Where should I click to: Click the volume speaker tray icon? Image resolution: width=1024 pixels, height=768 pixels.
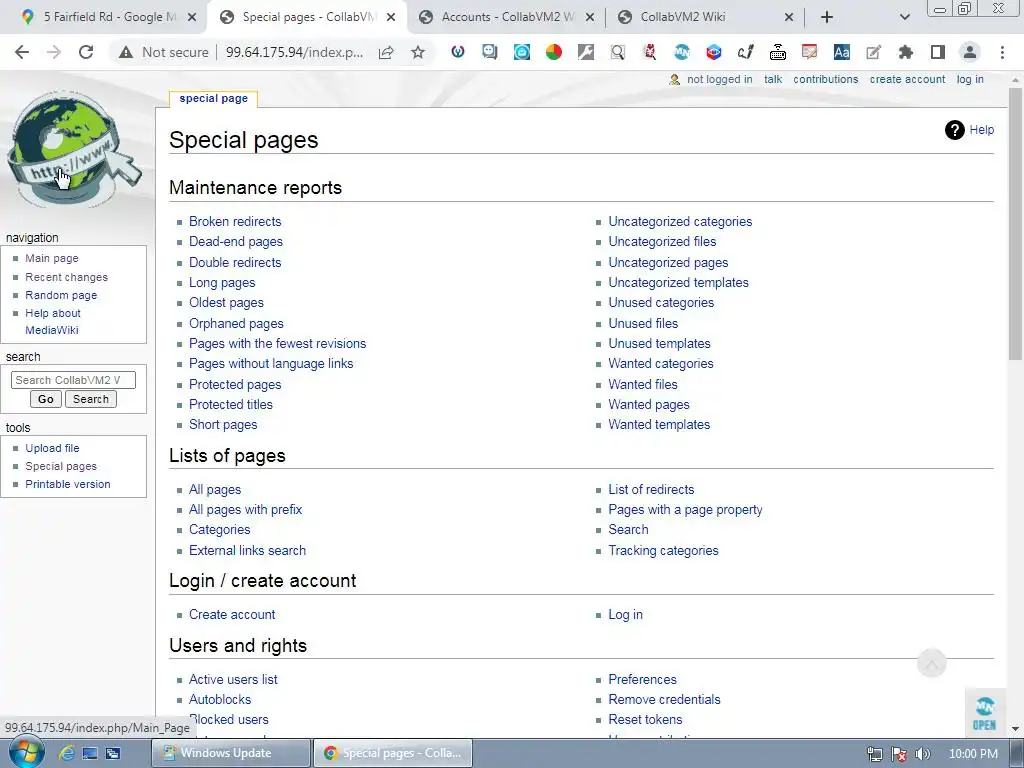coord(922,754)
